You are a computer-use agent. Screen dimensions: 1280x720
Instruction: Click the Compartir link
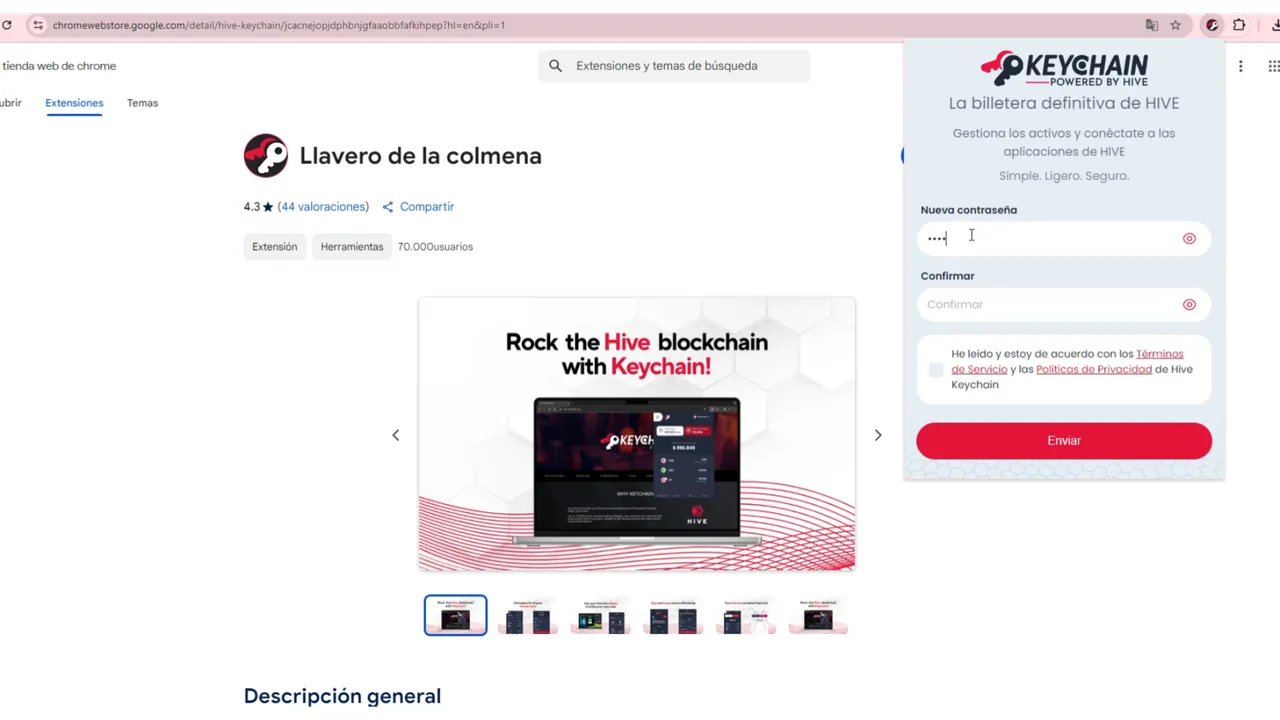tap(427, 207)
